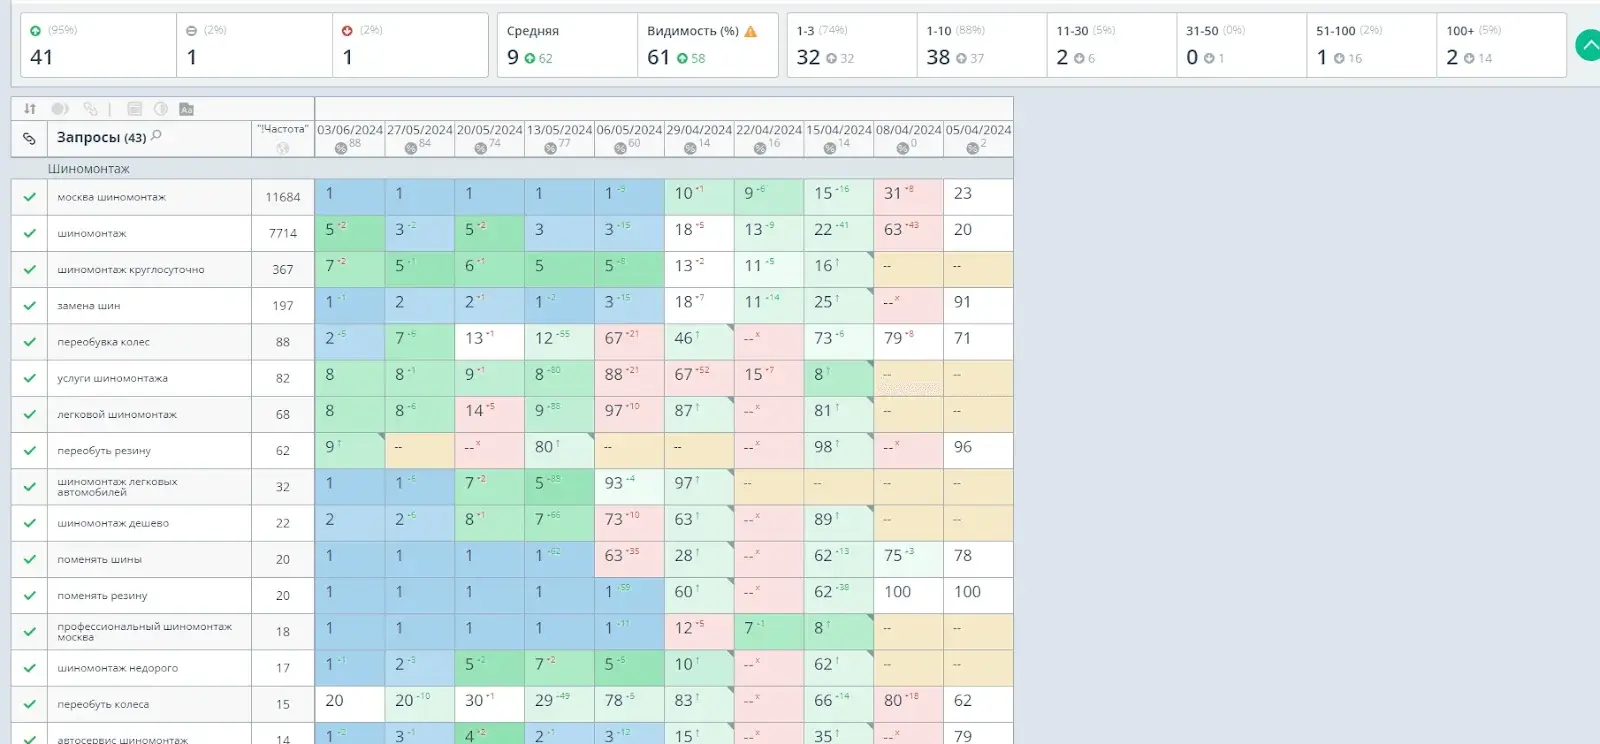Click the шиномонтаж недорого keyword
Image resolution: width=1600 pixels, height=744 pixels.
[117, 668]
